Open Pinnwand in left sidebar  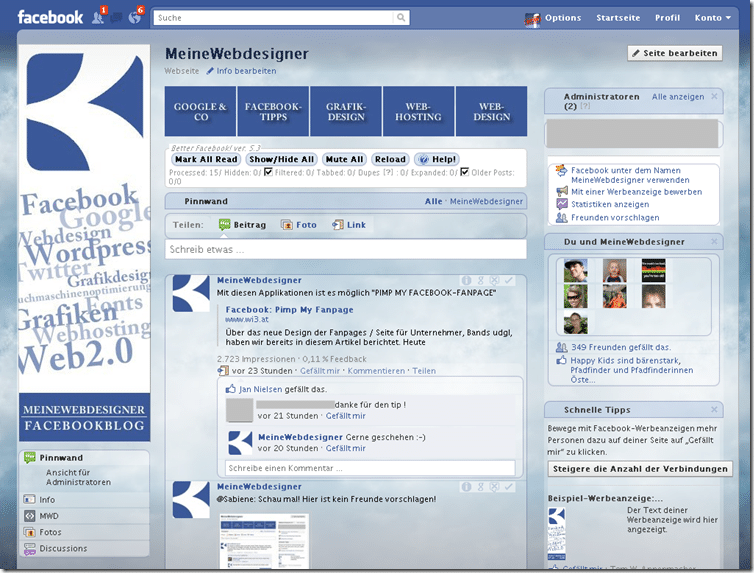(61, 458)
